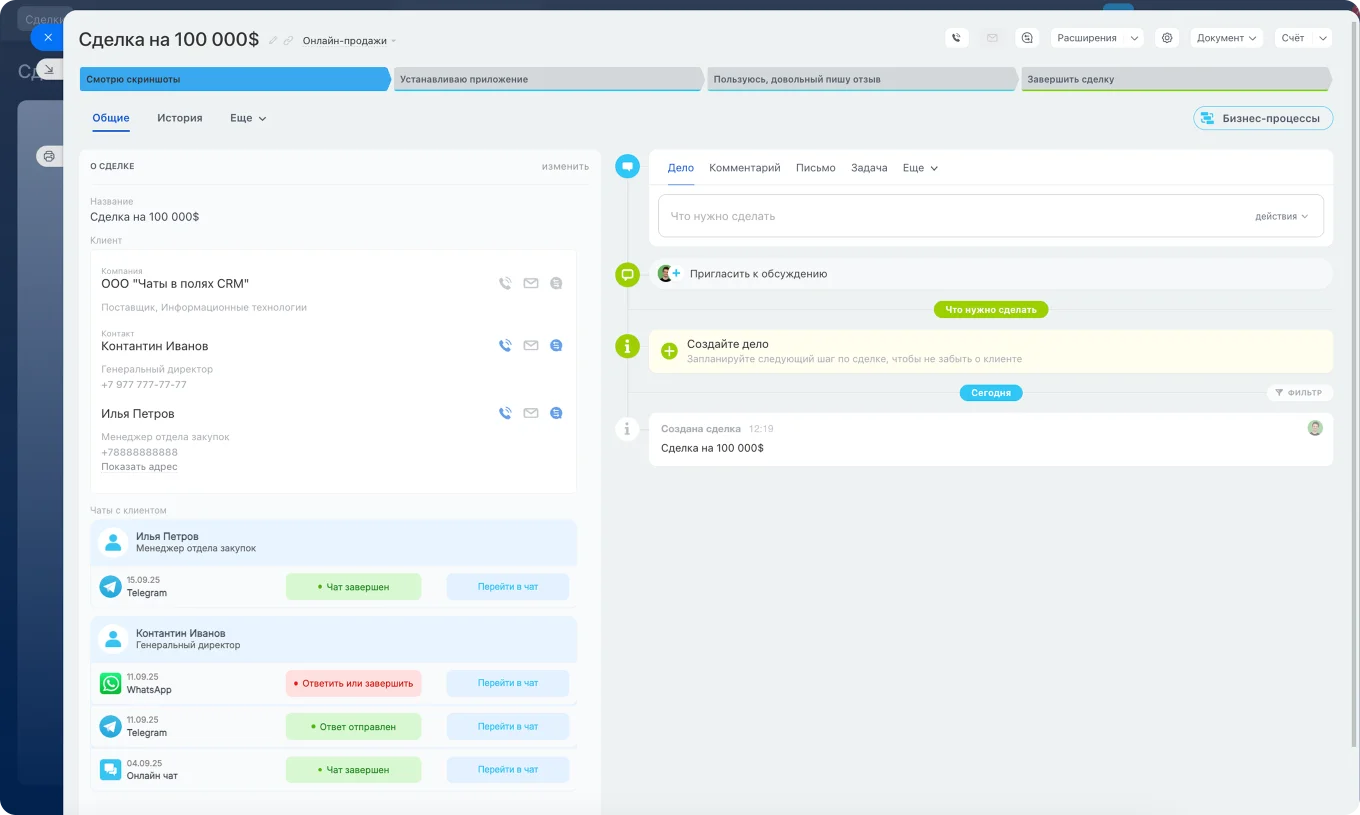Open Бизнес-процессы panel
The image size is (1360, 815).
pos(1263,118)
